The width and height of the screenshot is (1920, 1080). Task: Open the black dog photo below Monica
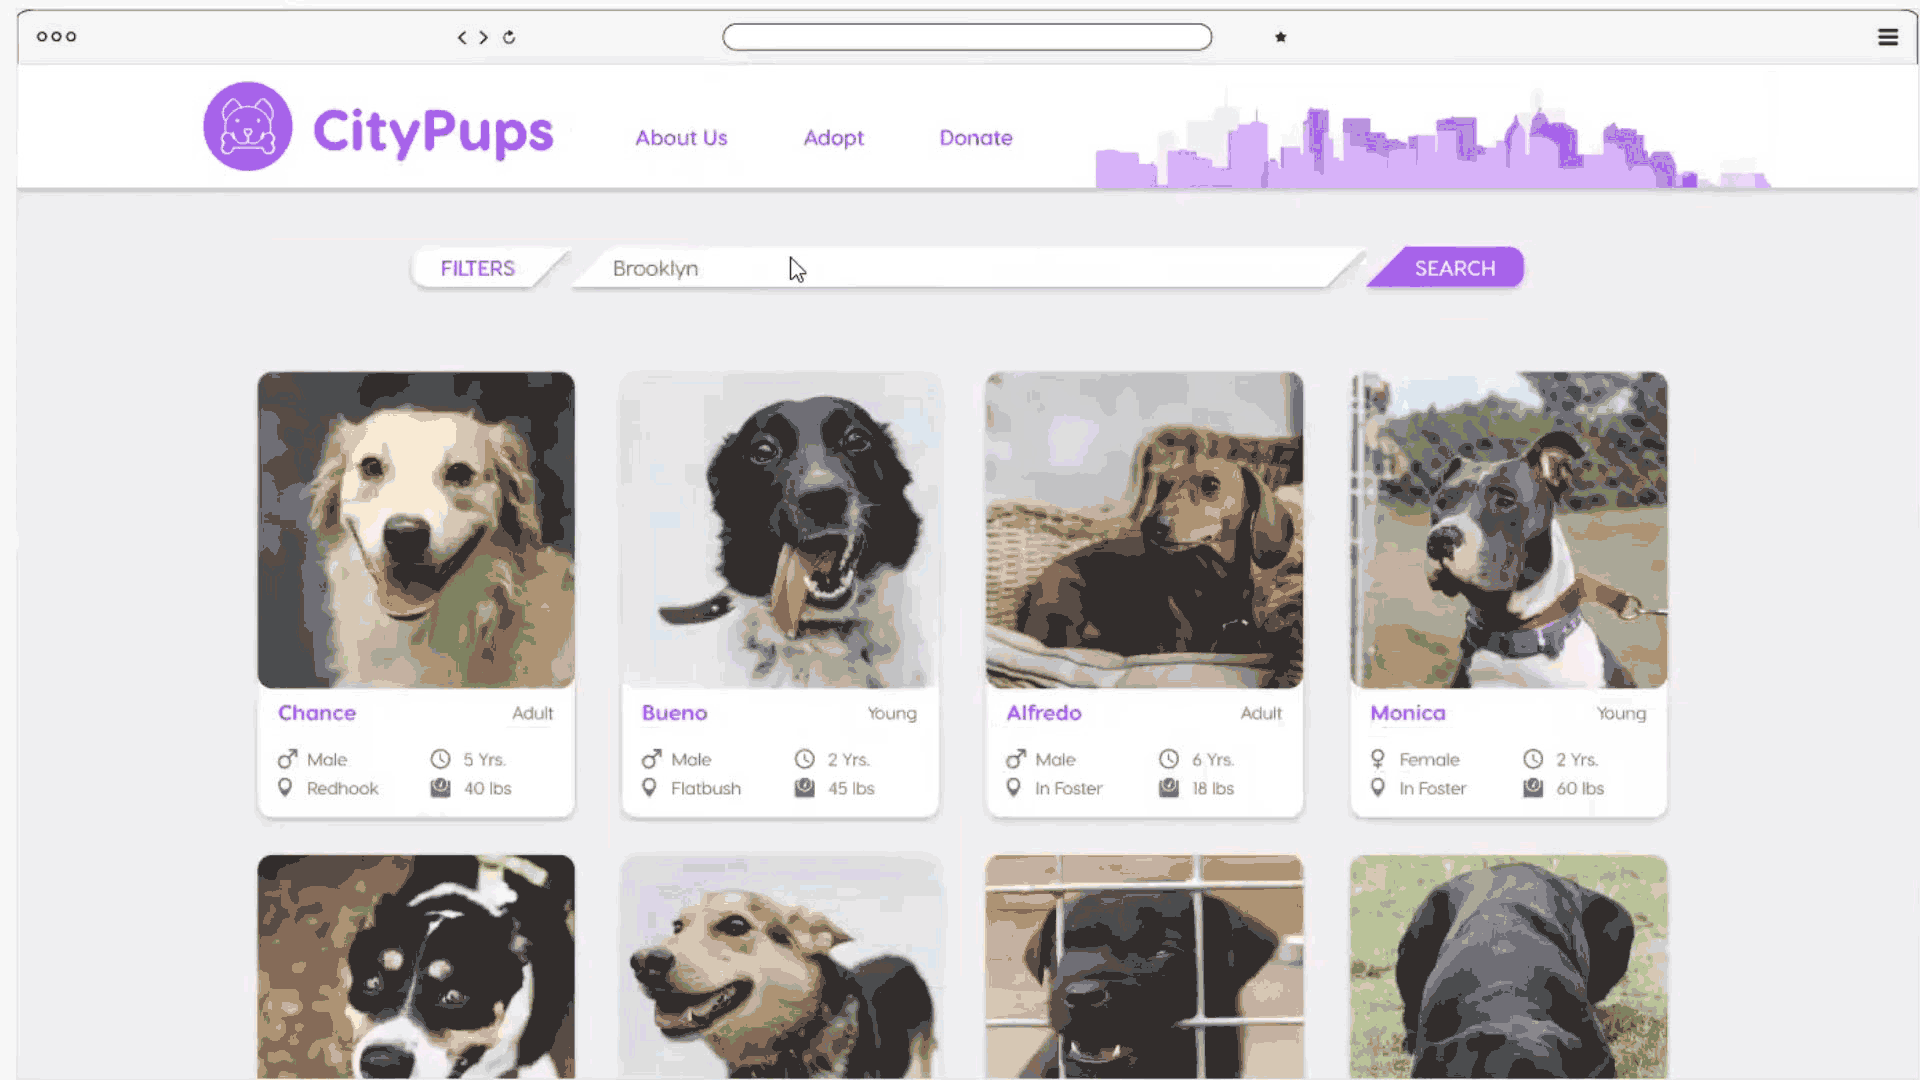[1508, 966]
